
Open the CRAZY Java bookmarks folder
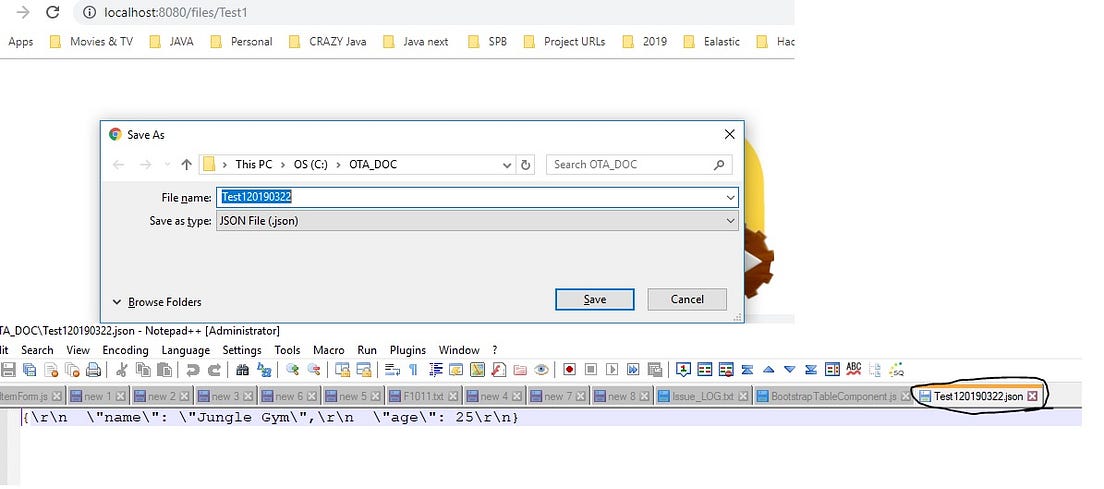coord(328,42)
